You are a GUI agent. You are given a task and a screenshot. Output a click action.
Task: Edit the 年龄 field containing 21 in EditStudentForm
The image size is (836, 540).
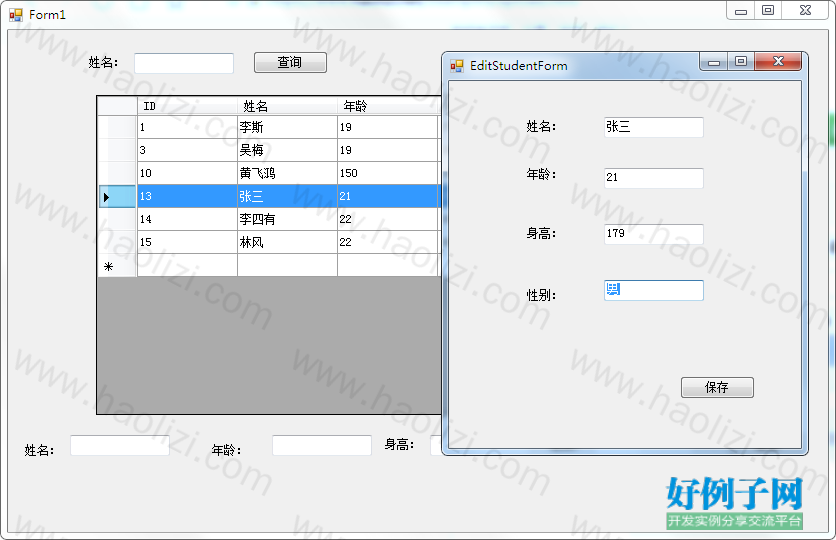tap(654, 178)
